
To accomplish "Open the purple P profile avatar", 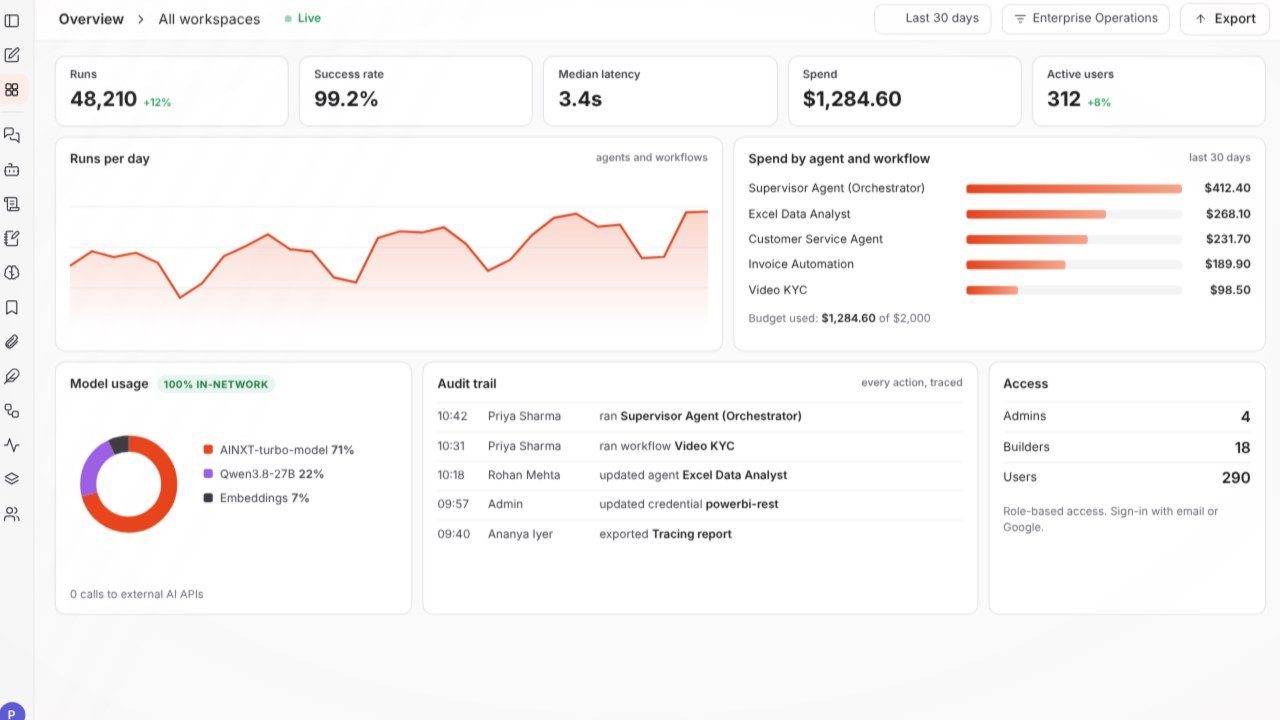I will [12, 711].
